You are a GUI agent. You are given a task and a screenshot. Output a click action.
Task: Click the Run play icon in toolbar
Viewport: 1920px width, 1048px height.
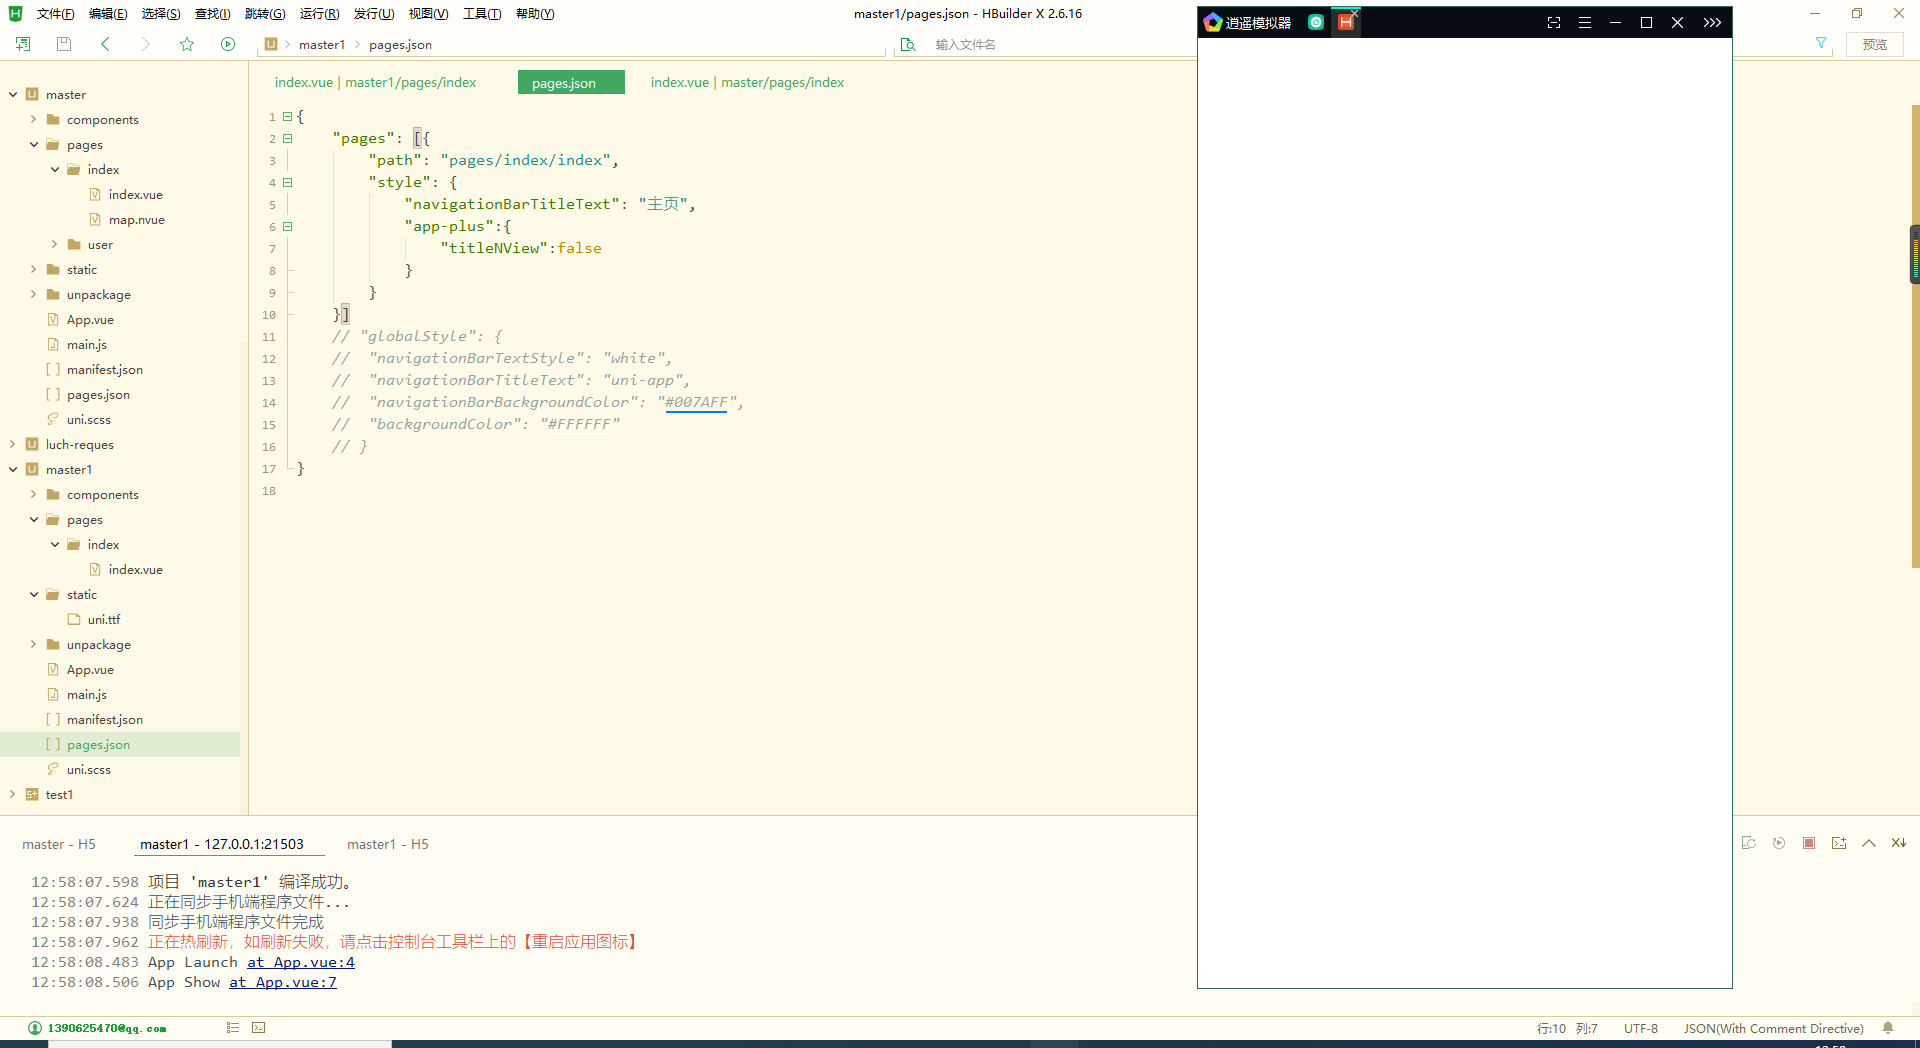coord(228,44)
